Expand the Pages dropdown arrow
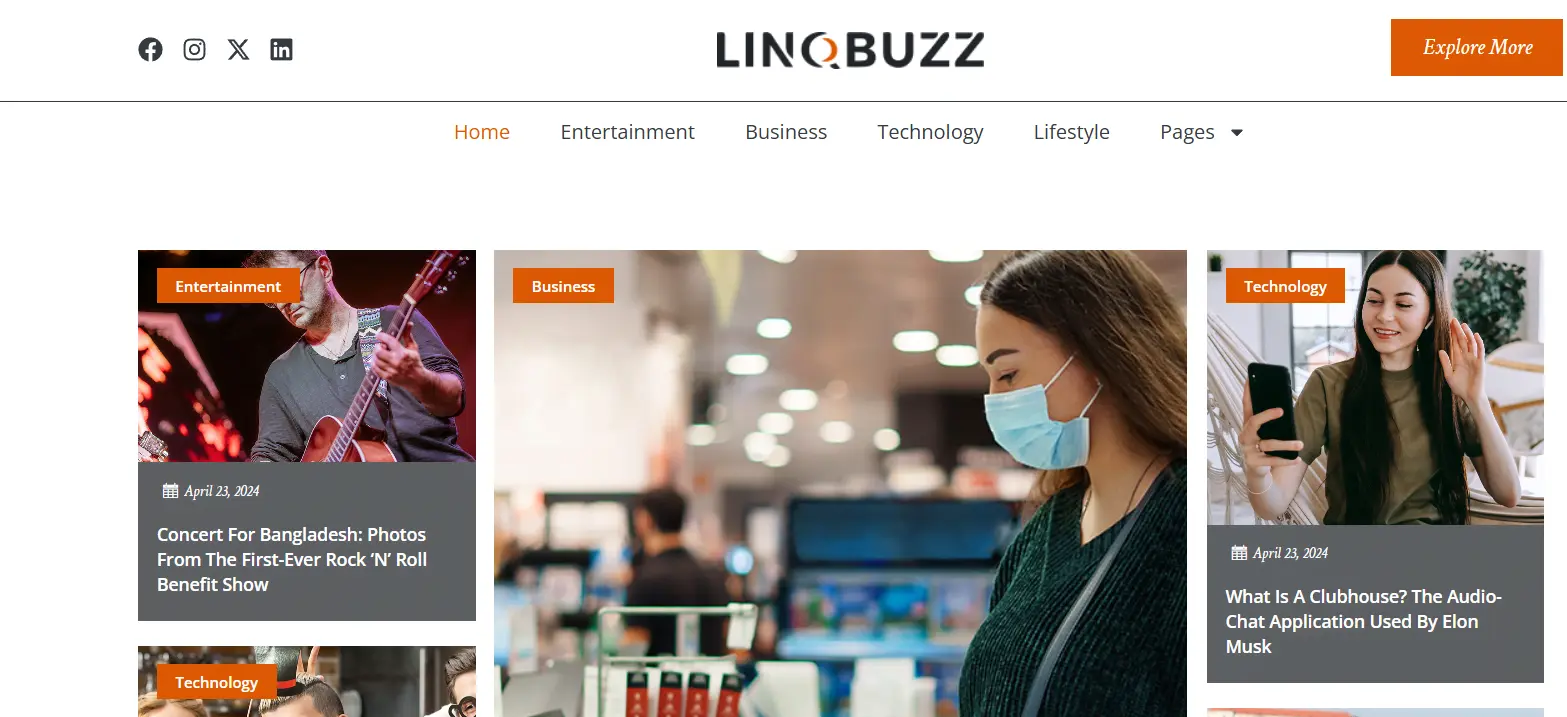Viewport: 1567px width, 717px height. 1237,132
